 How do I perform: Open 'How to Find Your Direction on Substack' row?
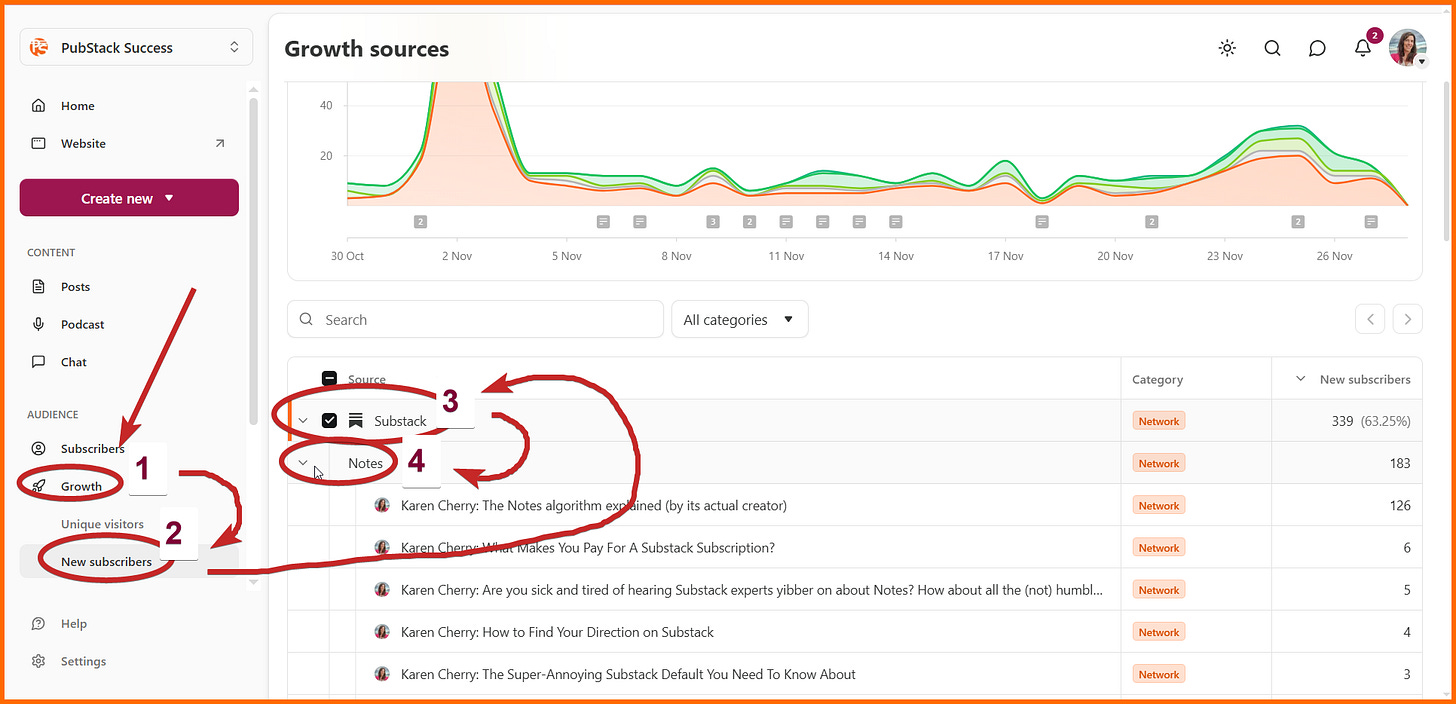[x=557, y=632]
